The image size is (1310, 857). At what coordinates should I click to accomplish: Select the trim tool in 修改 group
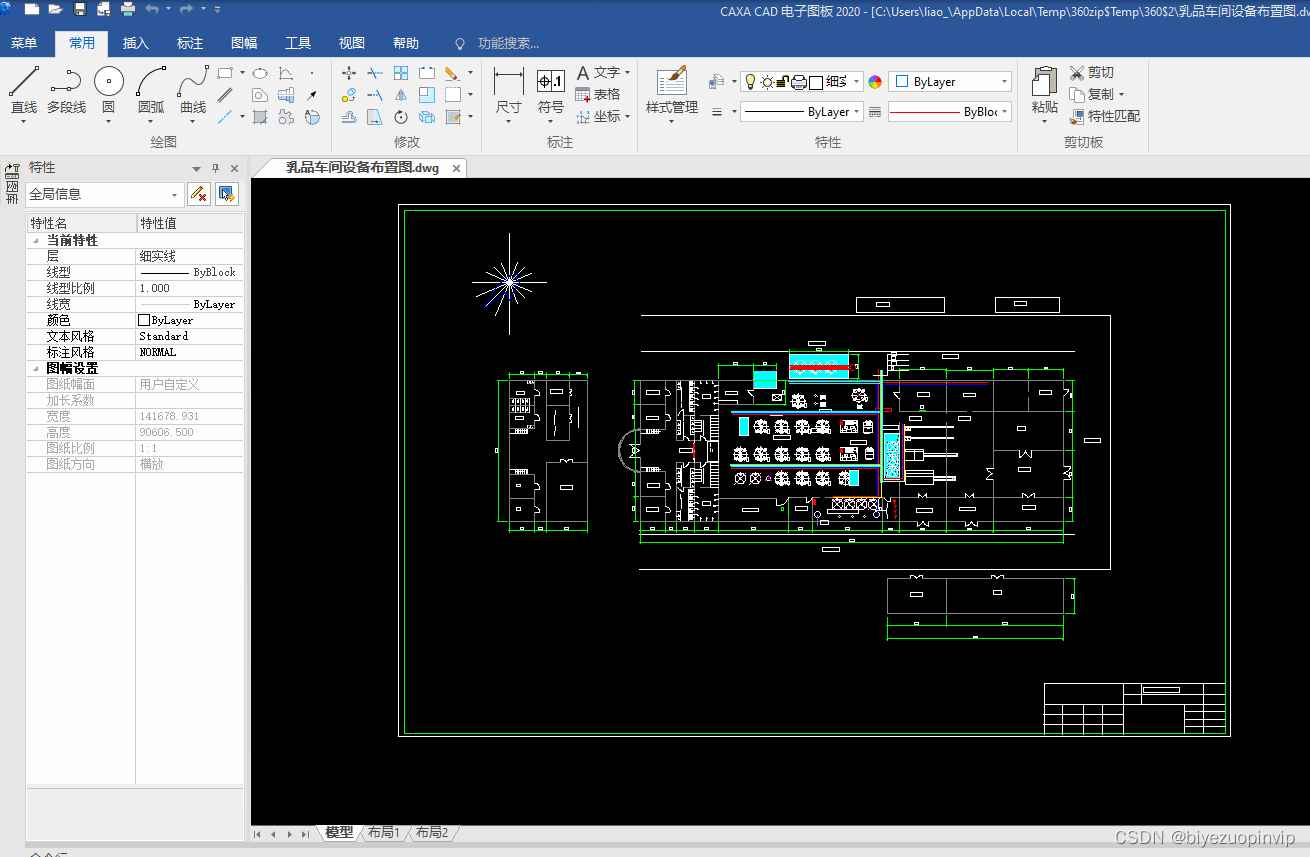375,73
